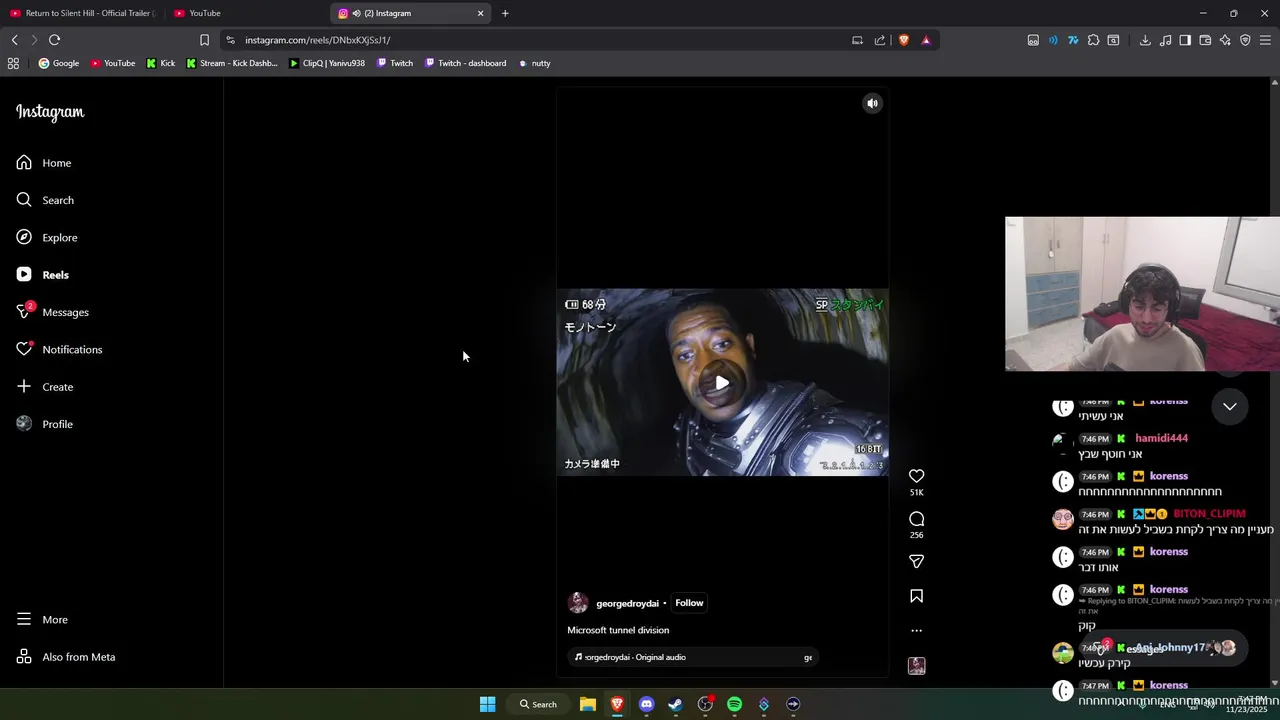
Task: Like the reel with heart icon
Action: click(916, 476)
